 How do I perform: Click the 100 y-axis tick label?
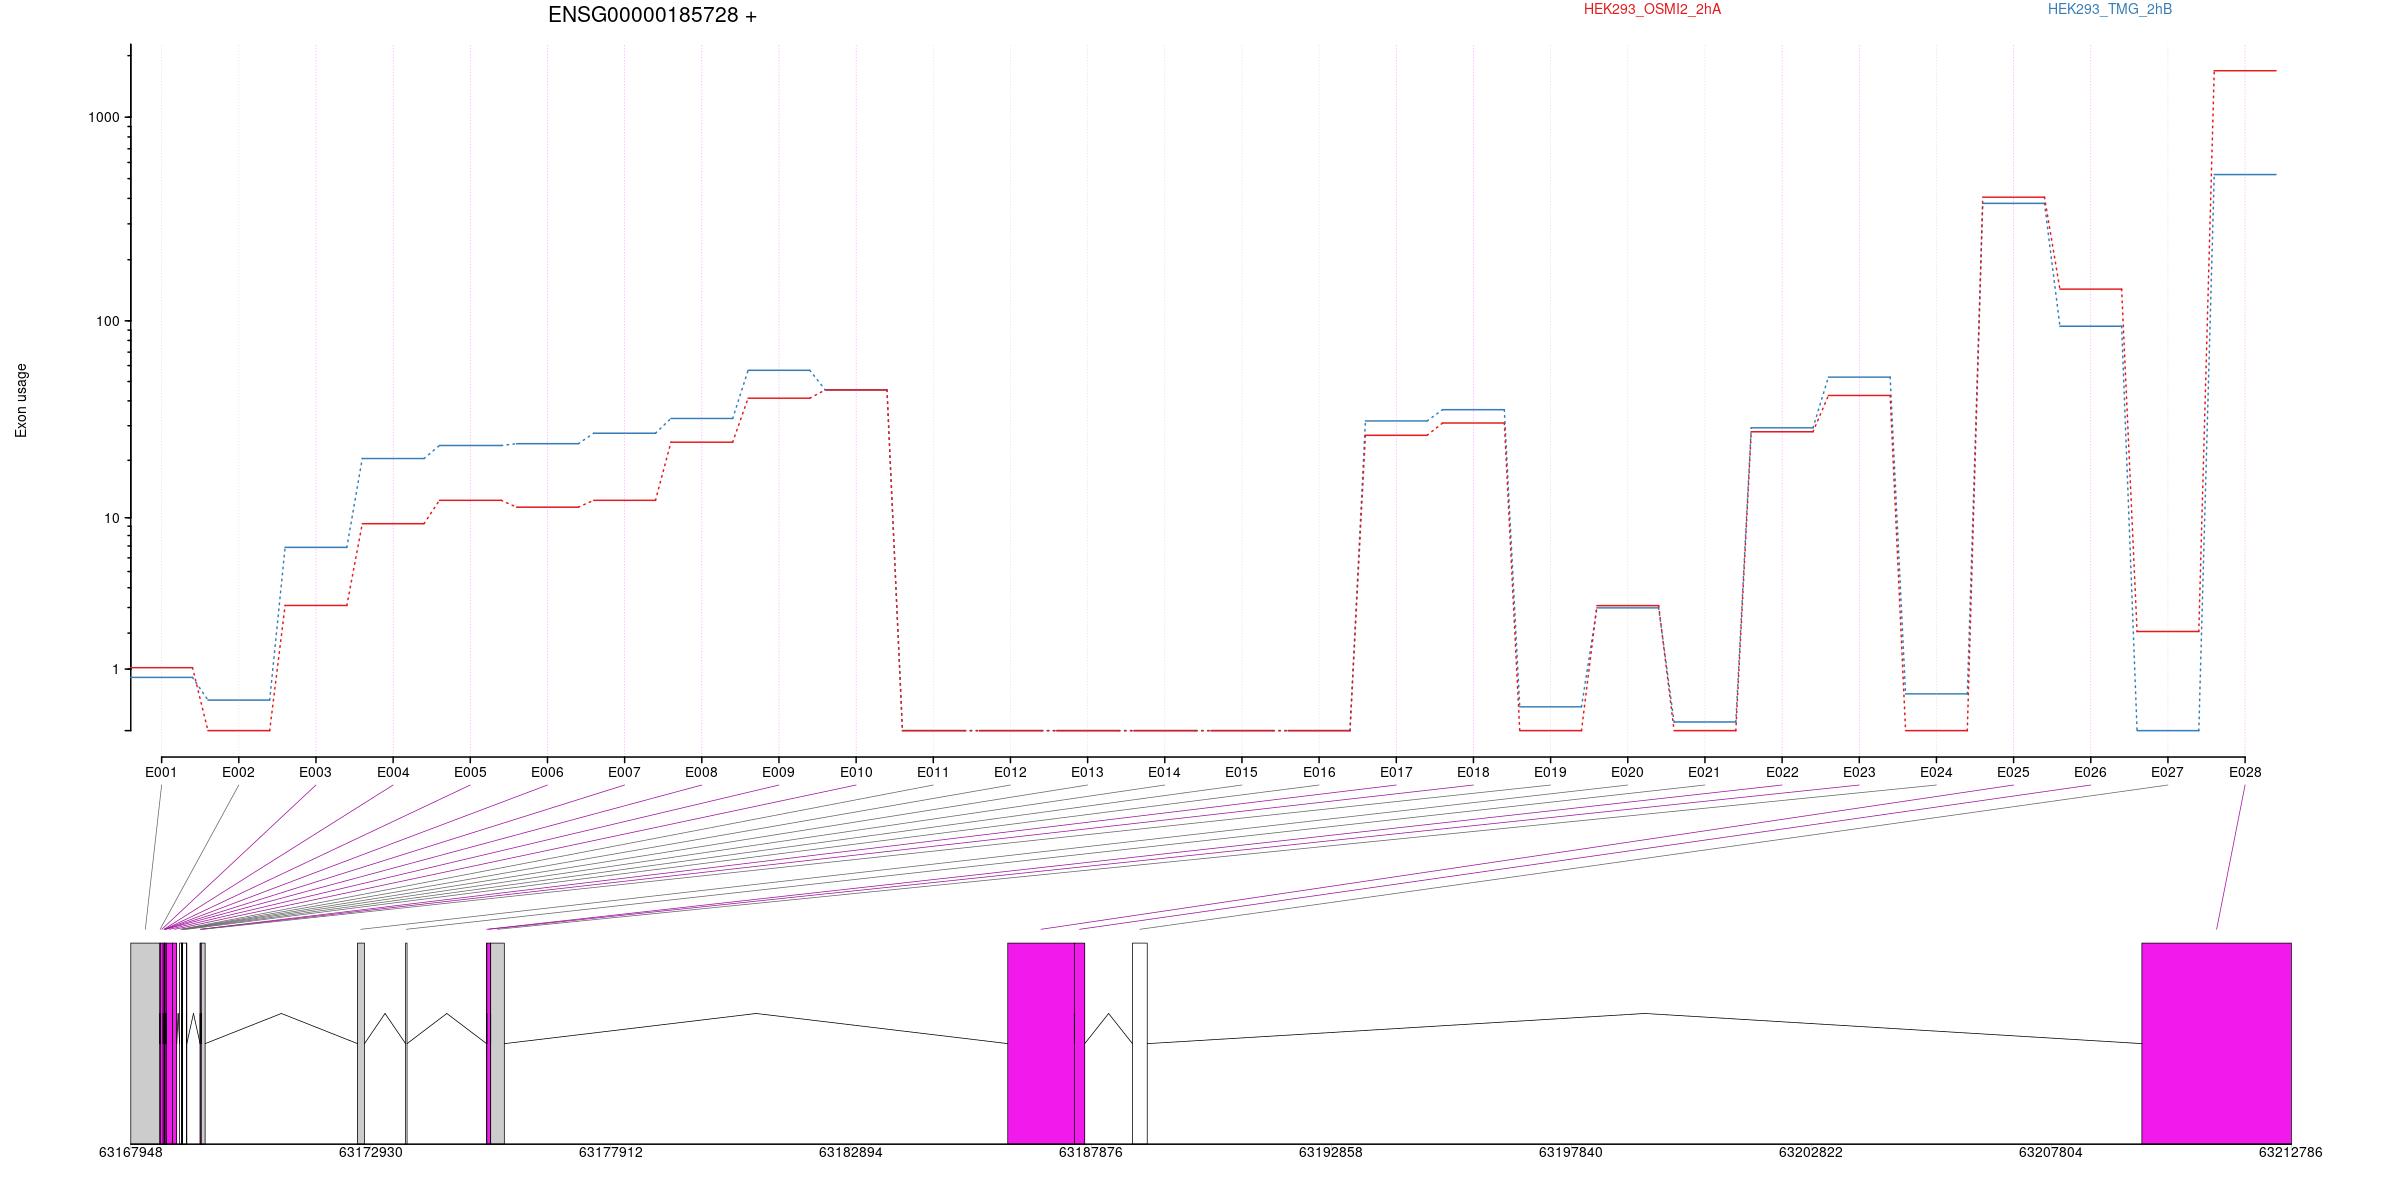[x=107, y=322]
